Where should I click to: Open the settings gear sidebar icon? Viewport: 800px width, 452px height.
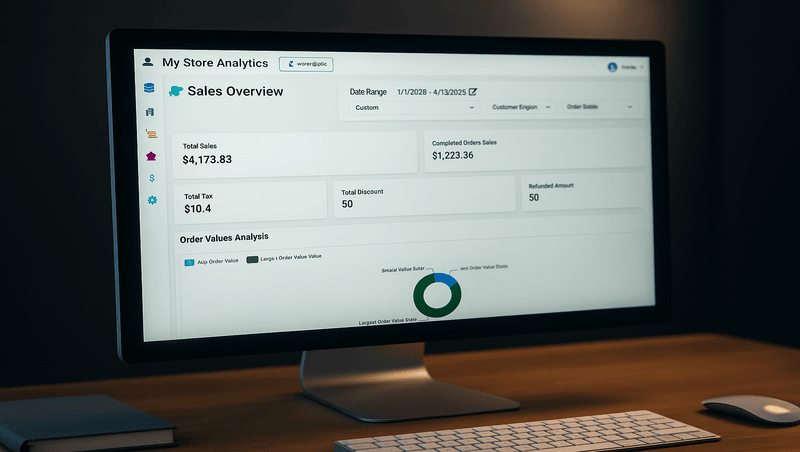(x=152, y=200)
